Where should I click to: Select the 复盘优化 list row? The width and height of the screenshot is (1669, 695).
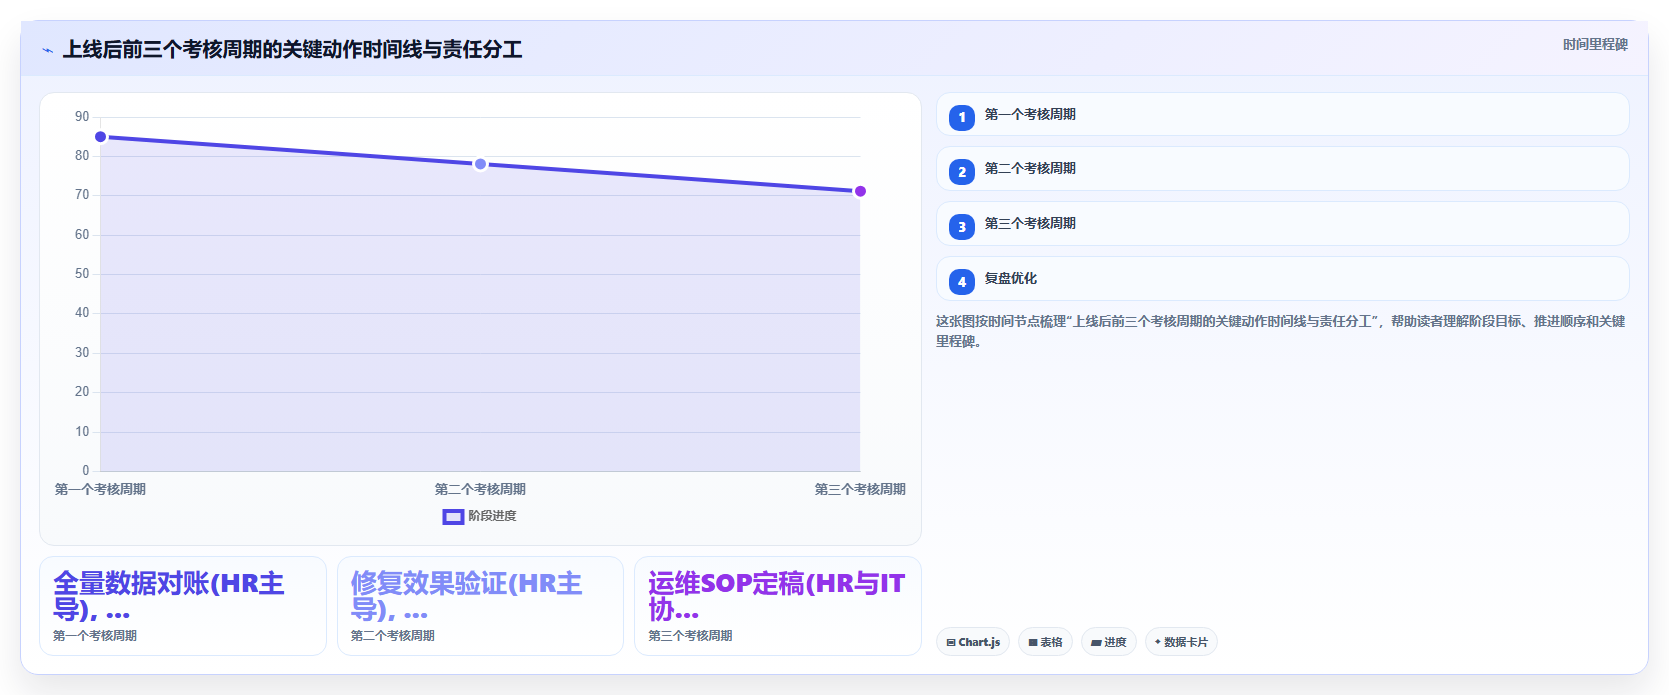click(1283, 279)
